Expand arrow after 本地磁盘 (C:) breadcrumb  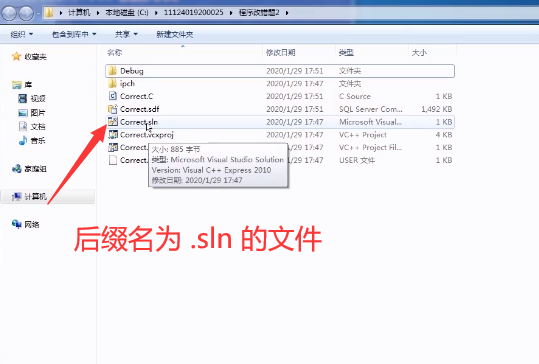156,13
